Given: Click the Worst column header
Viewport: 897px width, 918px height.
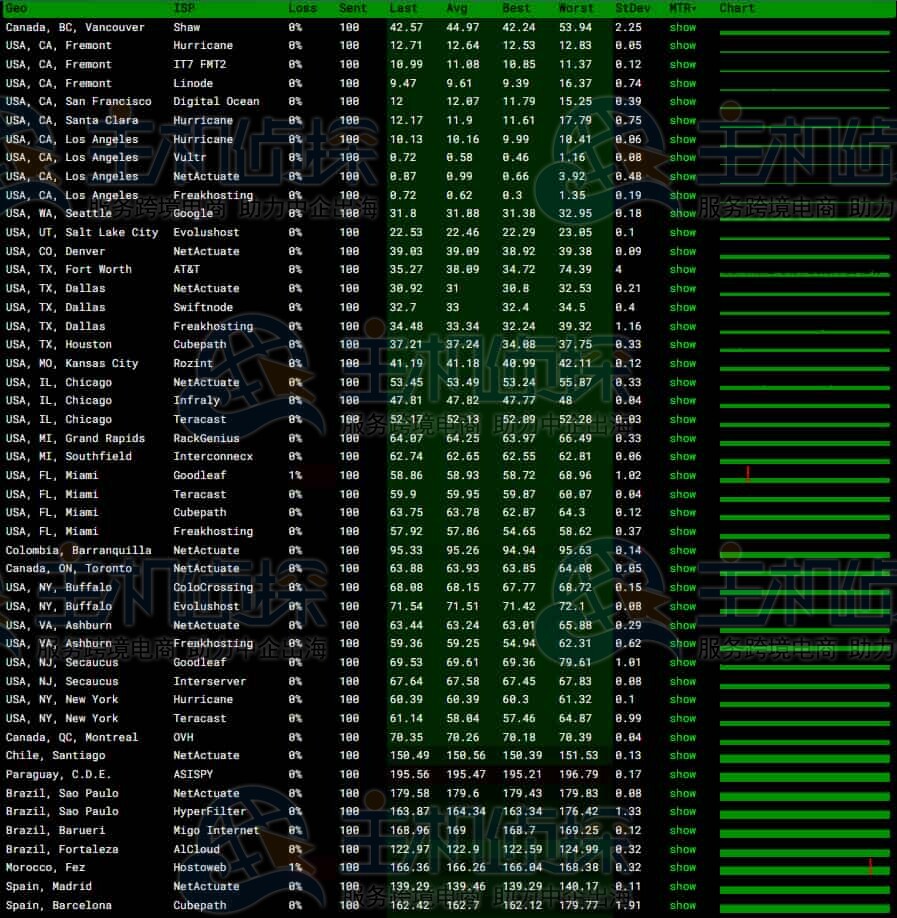Looking at the screenshot, I should 576,8.
